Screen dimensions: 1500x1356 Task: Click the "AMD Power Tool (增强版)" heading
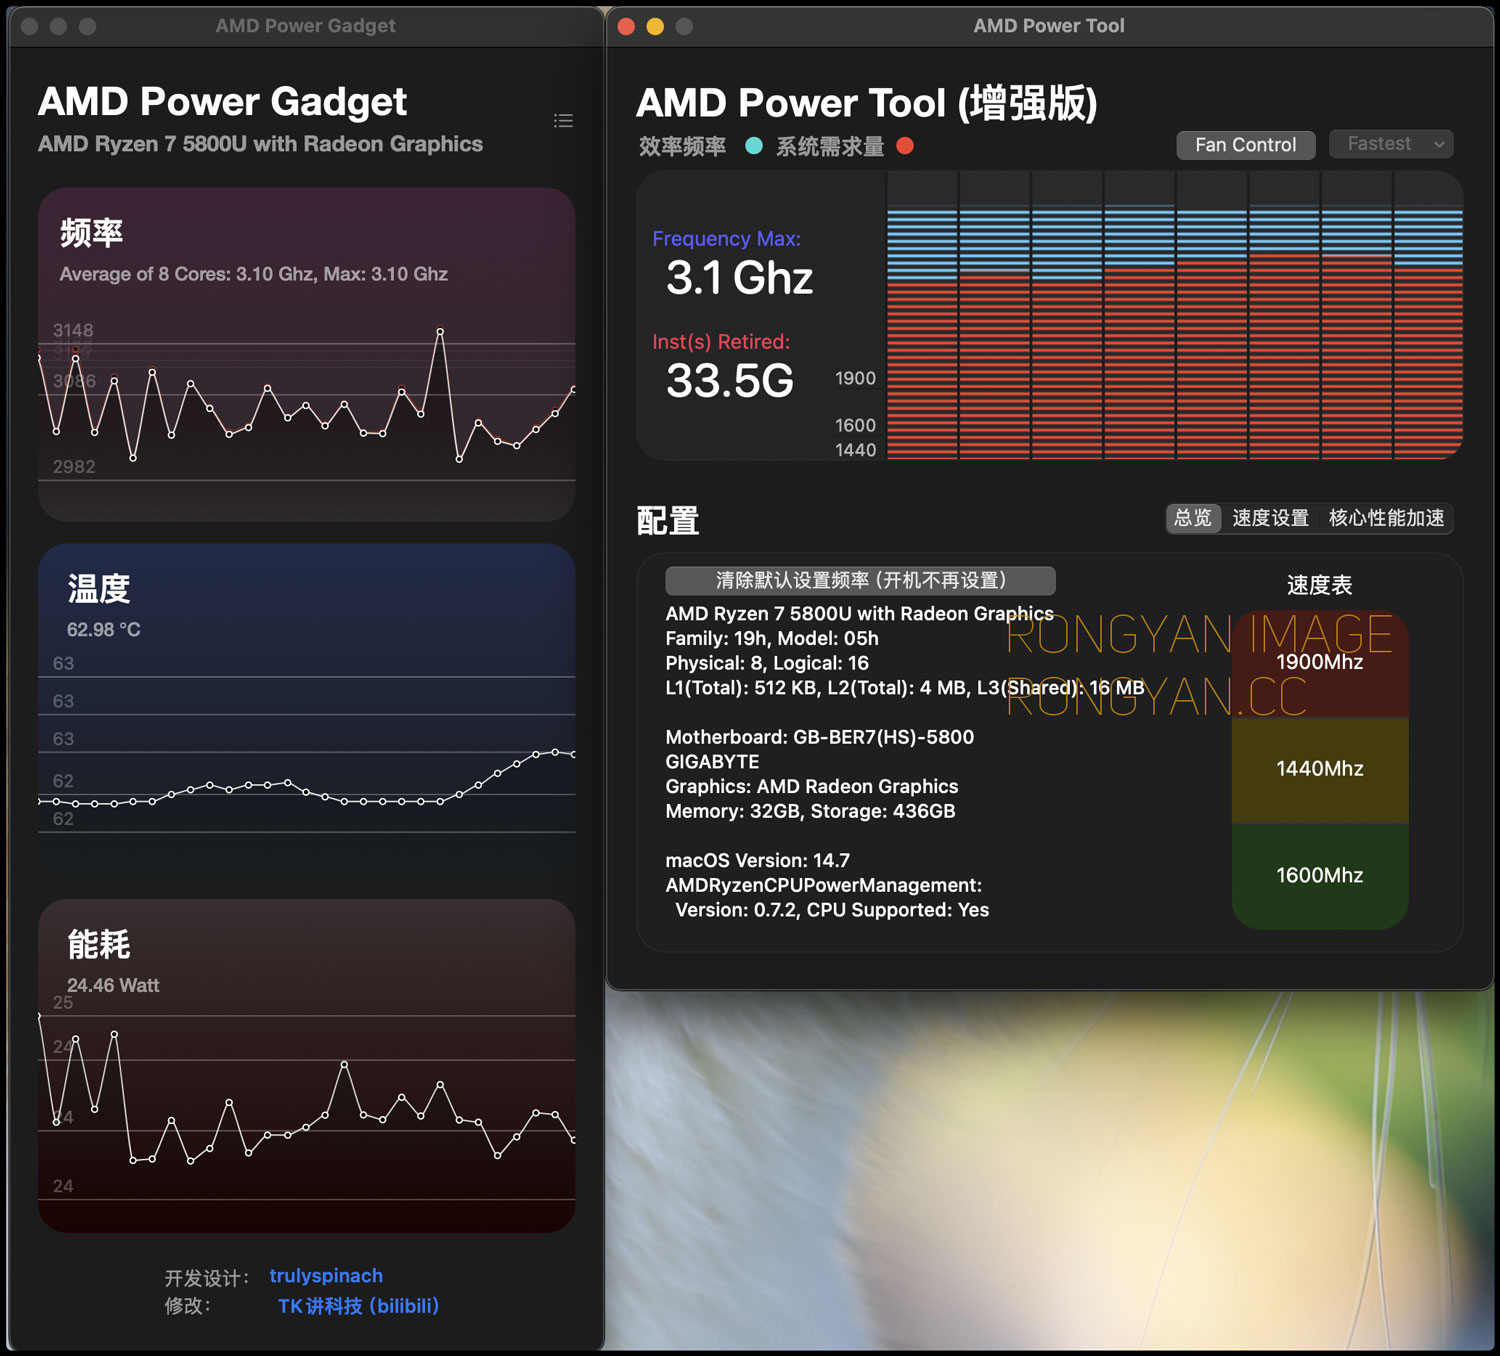[x=867, y=103]
